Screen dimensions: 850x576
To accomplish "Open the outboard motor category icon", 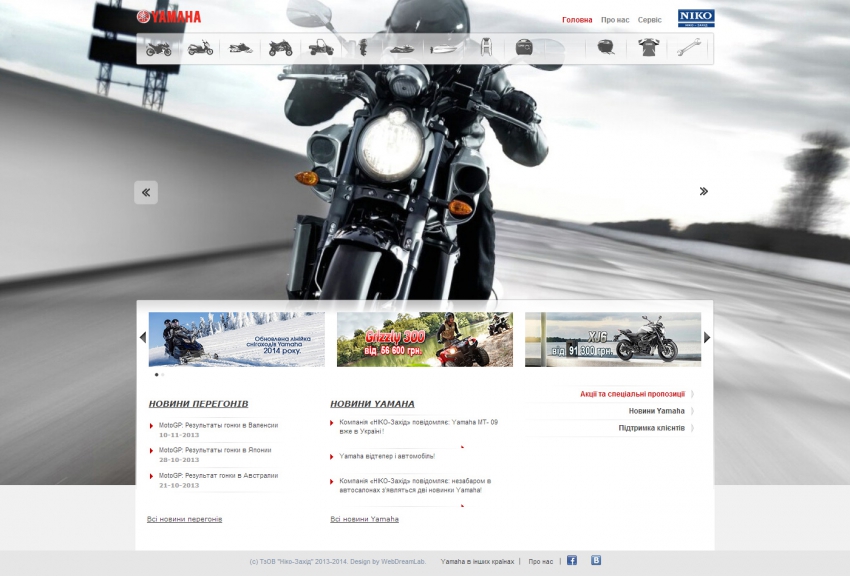I will tap(363, 47).
